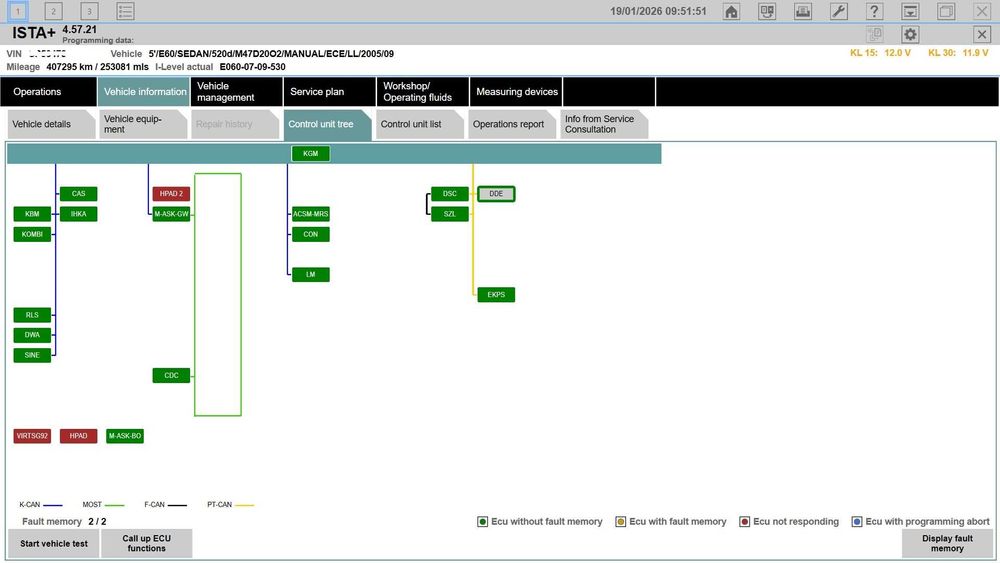The height and width of the screenshot is (563, 1000).
Task: Click the I-Level actual value E060-07-09-530
Action: (x=253, y=67)
